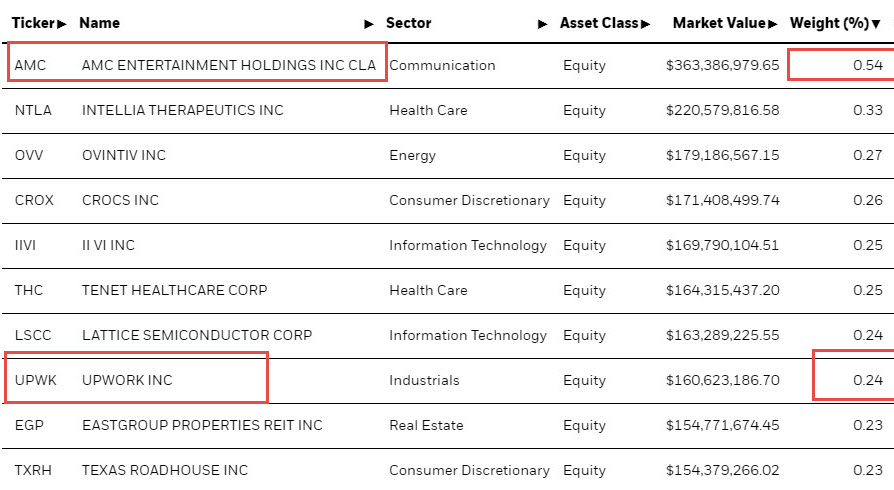Toggle the Weight (%) descending arrow

tap(876, 24)
